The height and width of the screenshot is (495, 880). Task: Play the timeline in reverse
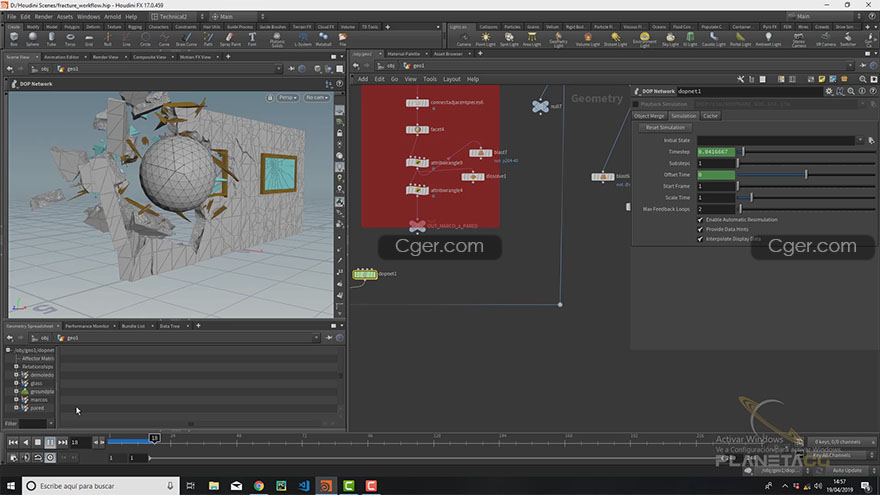coord(25,442)
